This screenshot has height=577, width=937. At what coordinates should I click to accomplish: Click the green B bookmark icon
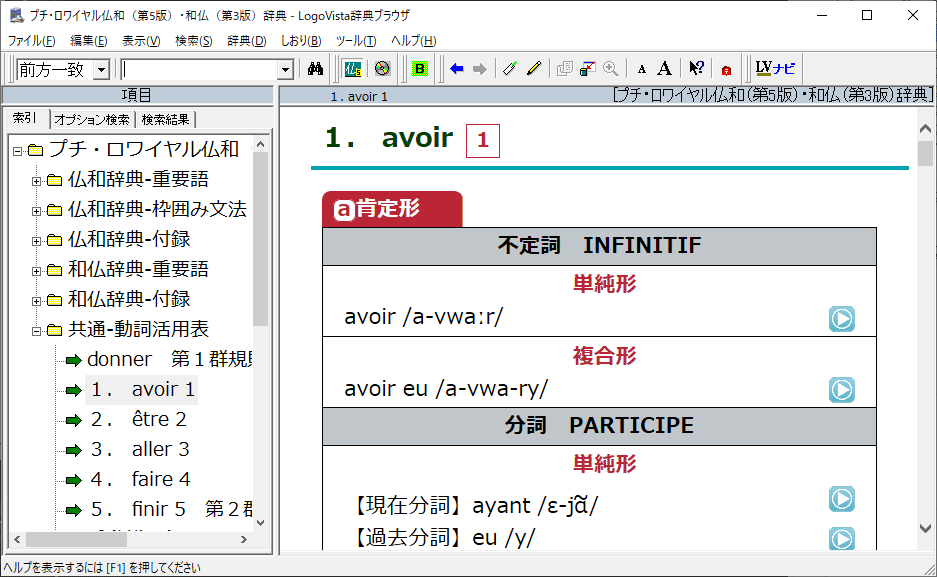tap(420, 69)
